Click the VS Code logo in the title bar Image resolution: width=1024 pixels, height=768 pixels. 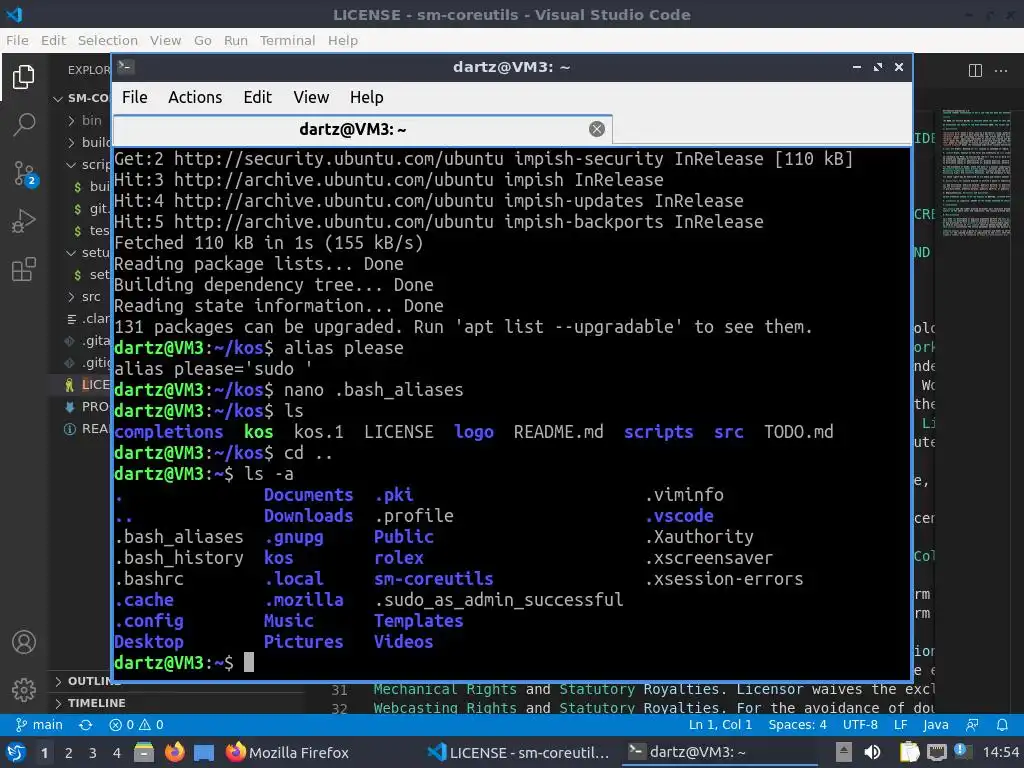[x=14, y=14]
